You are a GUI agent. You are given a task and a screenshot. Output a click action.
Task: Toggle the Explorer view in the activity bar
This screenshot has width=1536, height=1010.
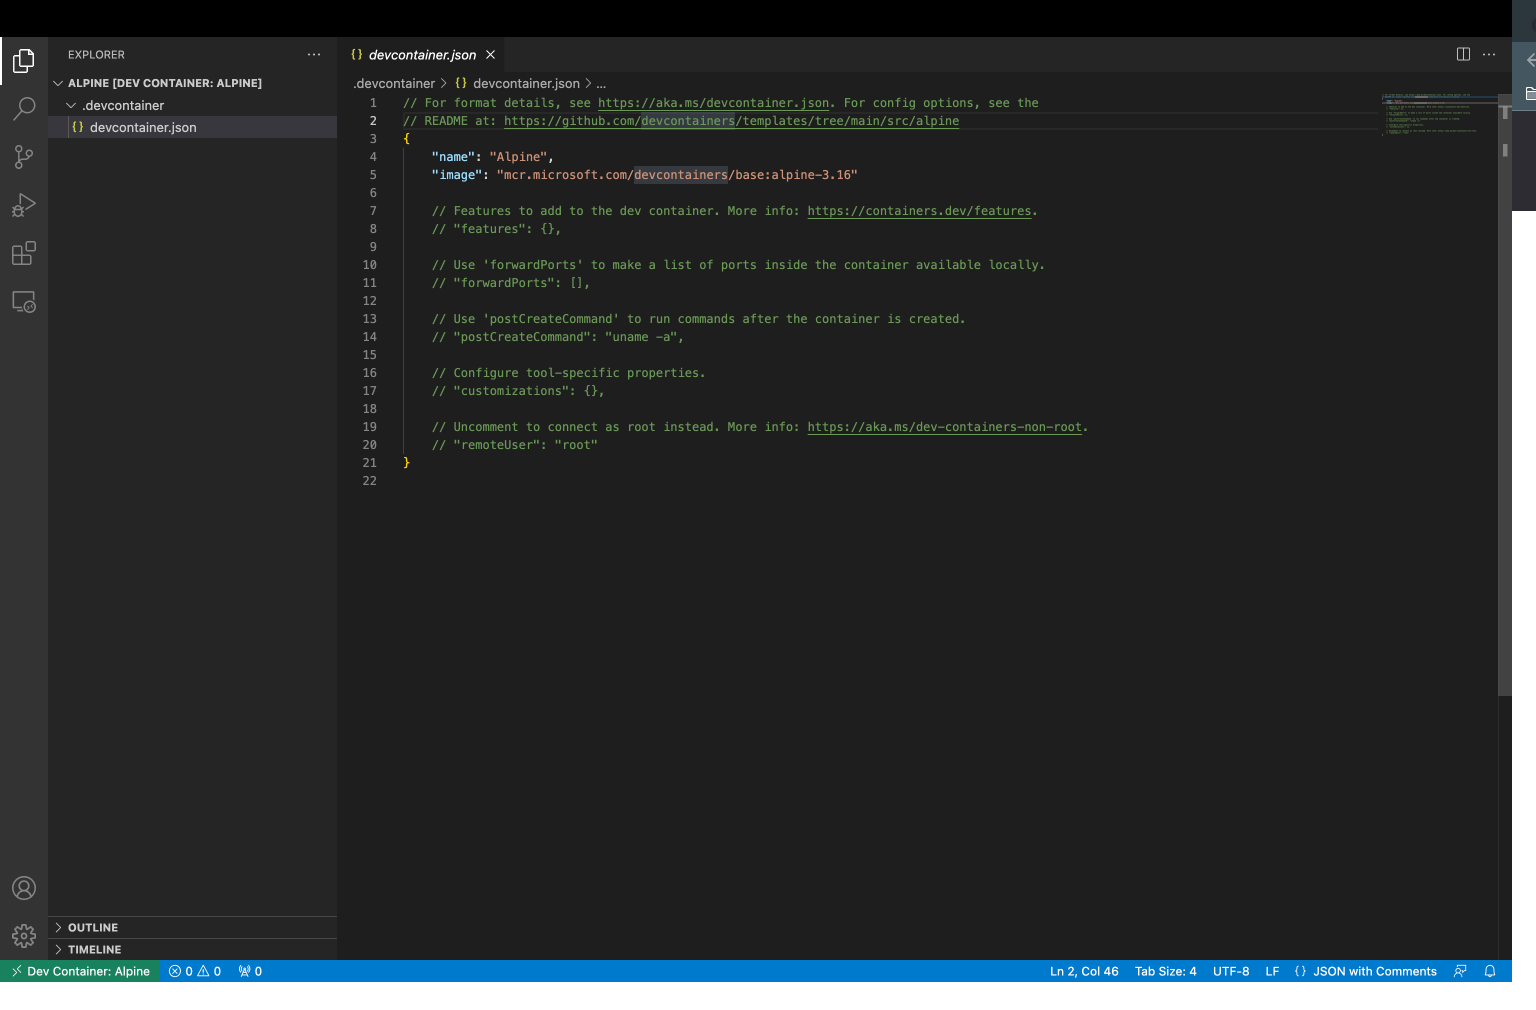coord(24,60)
